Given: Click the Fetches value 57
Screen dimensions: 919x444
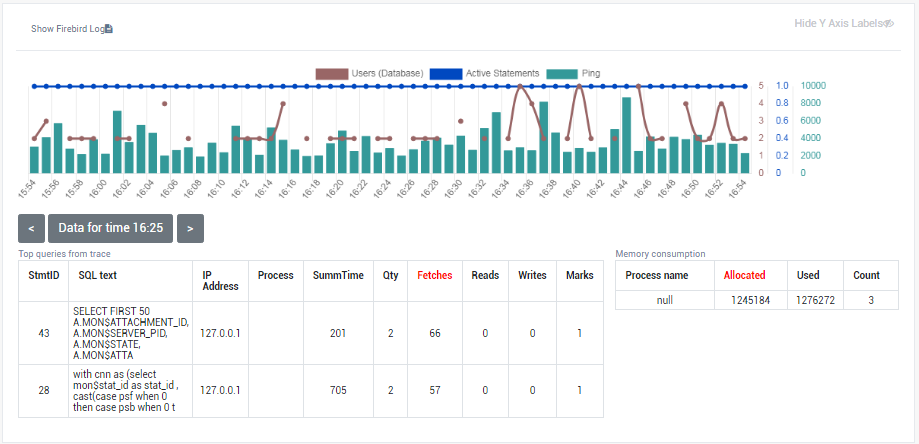Looking at the screenshot, I should pos(435,391).
